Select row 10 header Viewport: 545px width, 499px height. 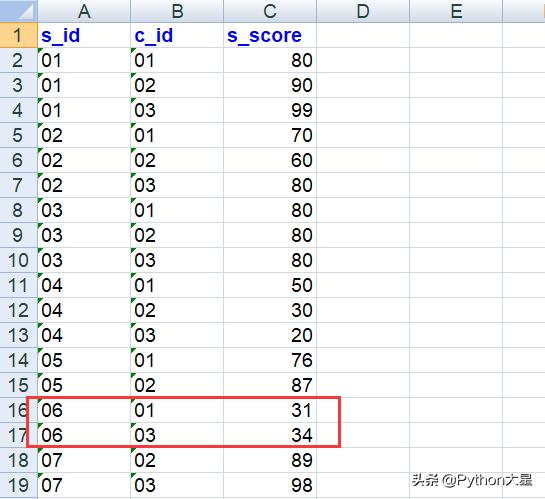click(x=18, y=260)
